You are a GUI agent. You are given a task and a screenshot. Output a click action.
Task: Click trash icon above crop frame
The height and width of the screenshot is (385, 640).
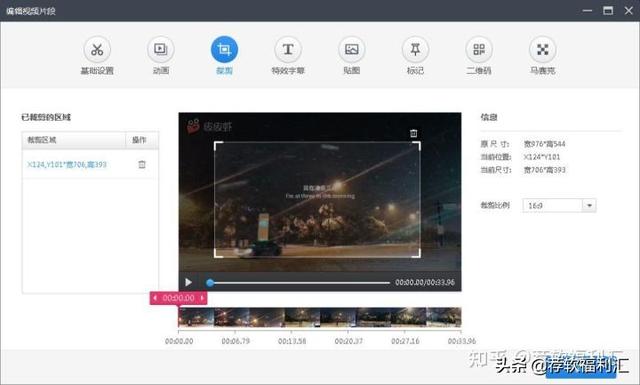point(413,133)
